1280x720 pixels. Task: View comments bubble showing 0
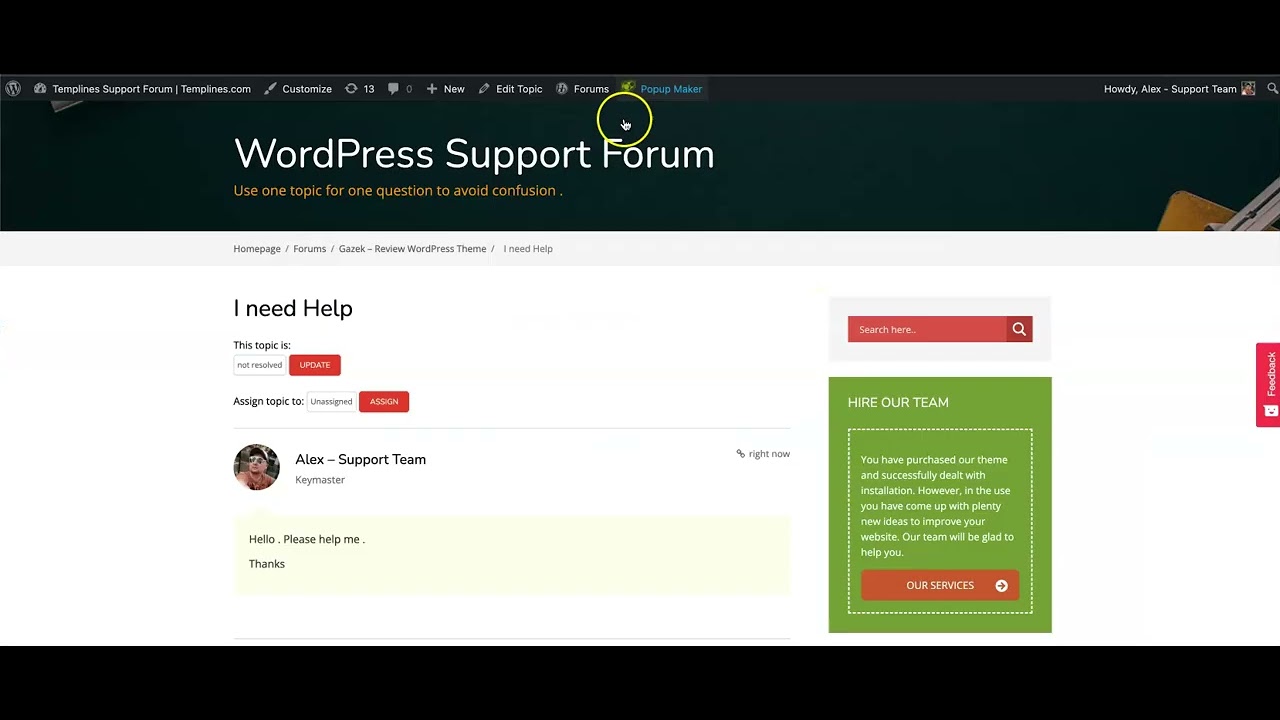(x=400, y=89)
